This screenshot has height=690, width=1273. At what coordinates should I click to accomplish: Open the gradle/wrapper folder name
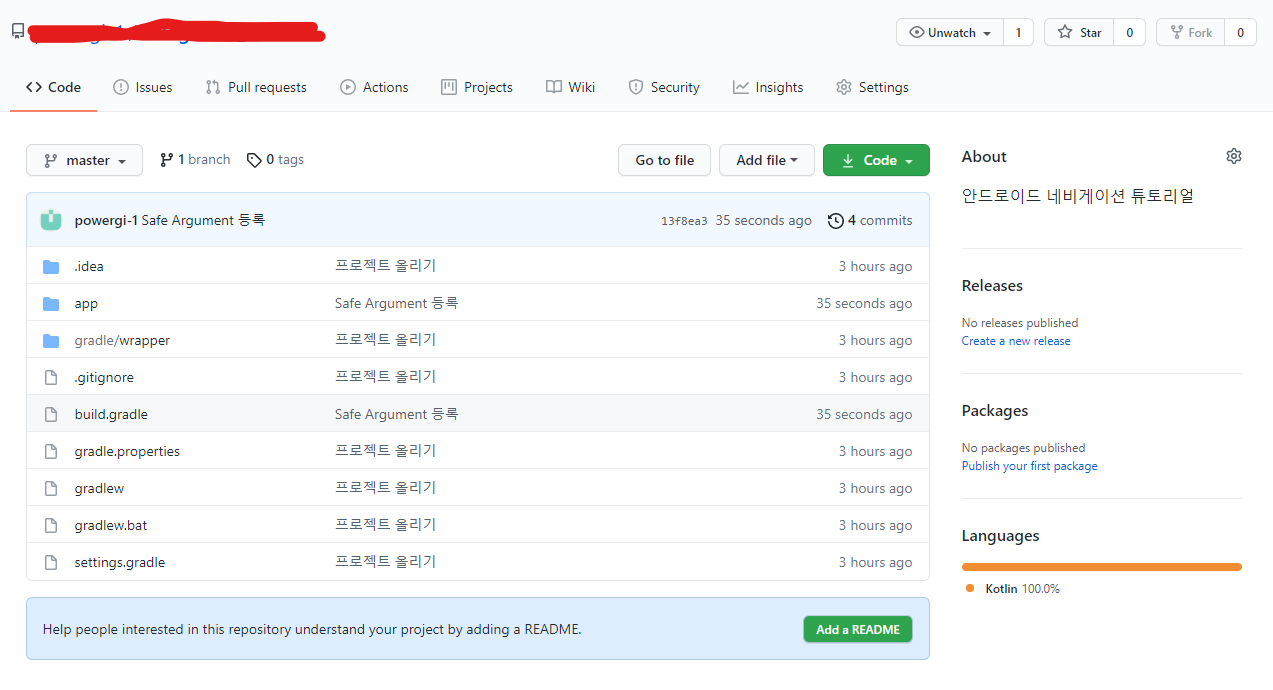pos(122,340)
